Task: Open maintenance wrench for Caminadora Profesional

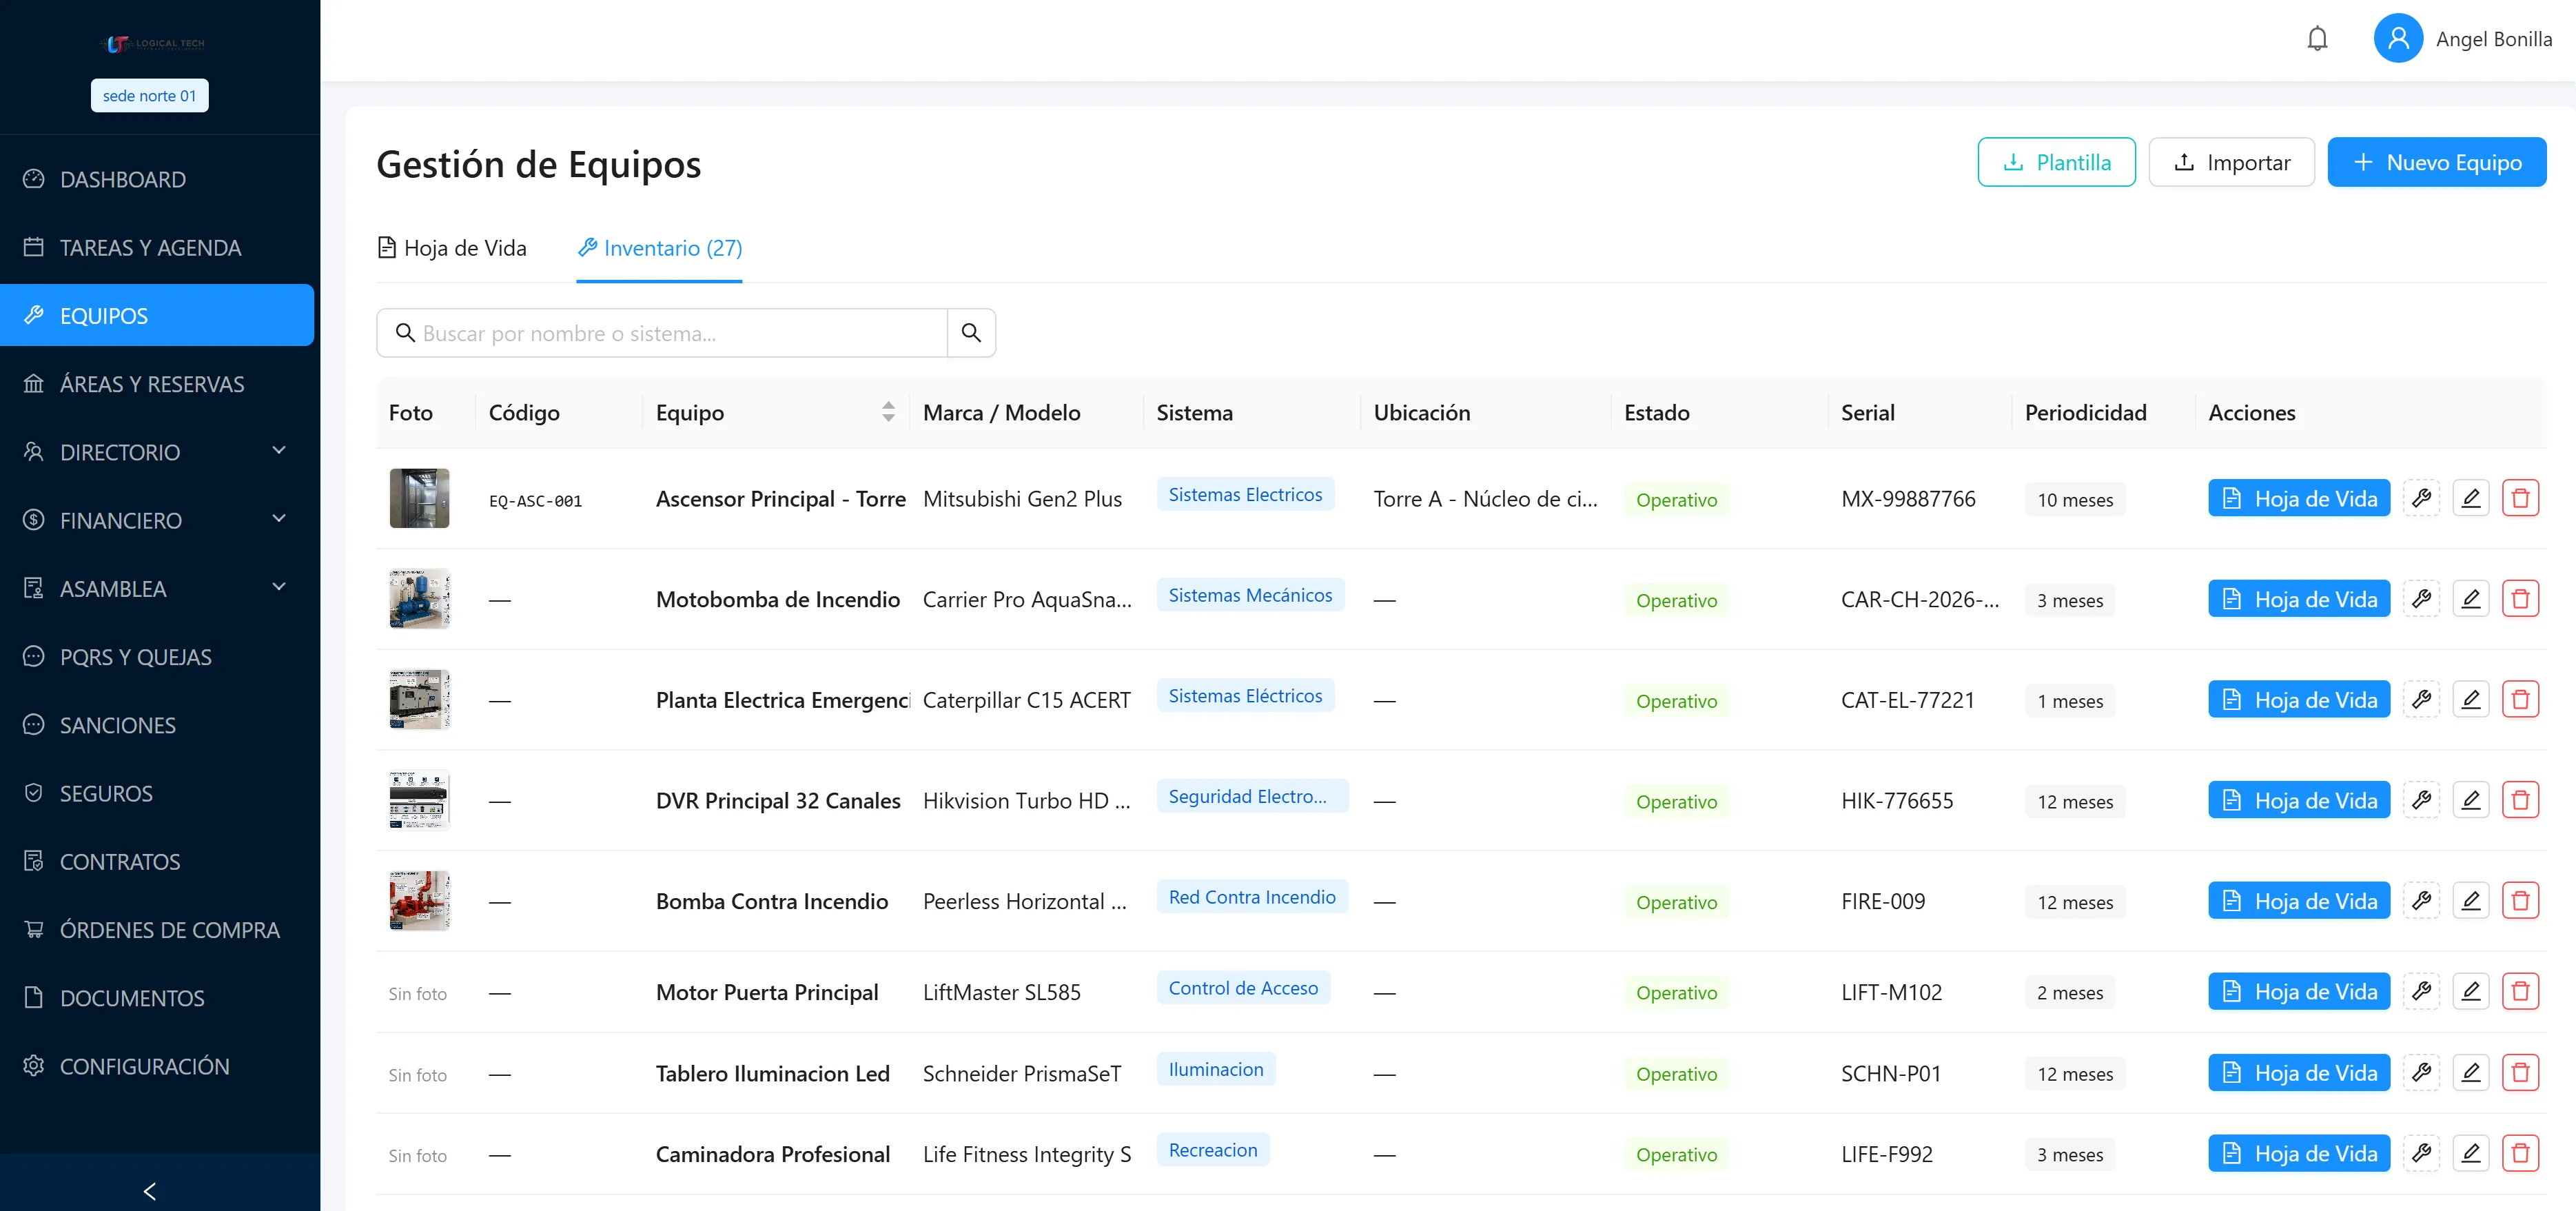Action: 2421,1153
